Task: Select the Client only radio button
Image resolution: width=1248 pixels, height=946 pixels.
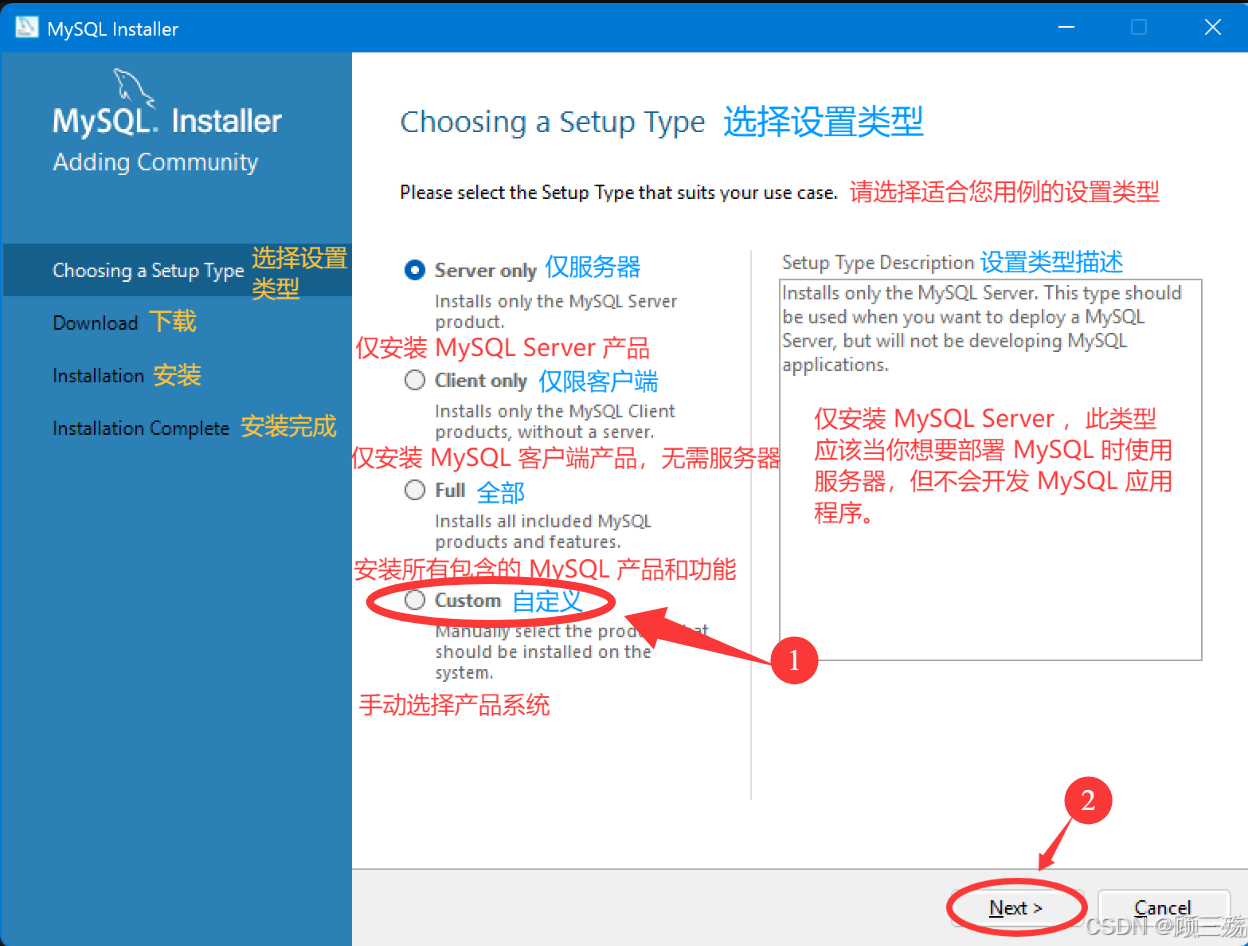Action: click(415, 380)
